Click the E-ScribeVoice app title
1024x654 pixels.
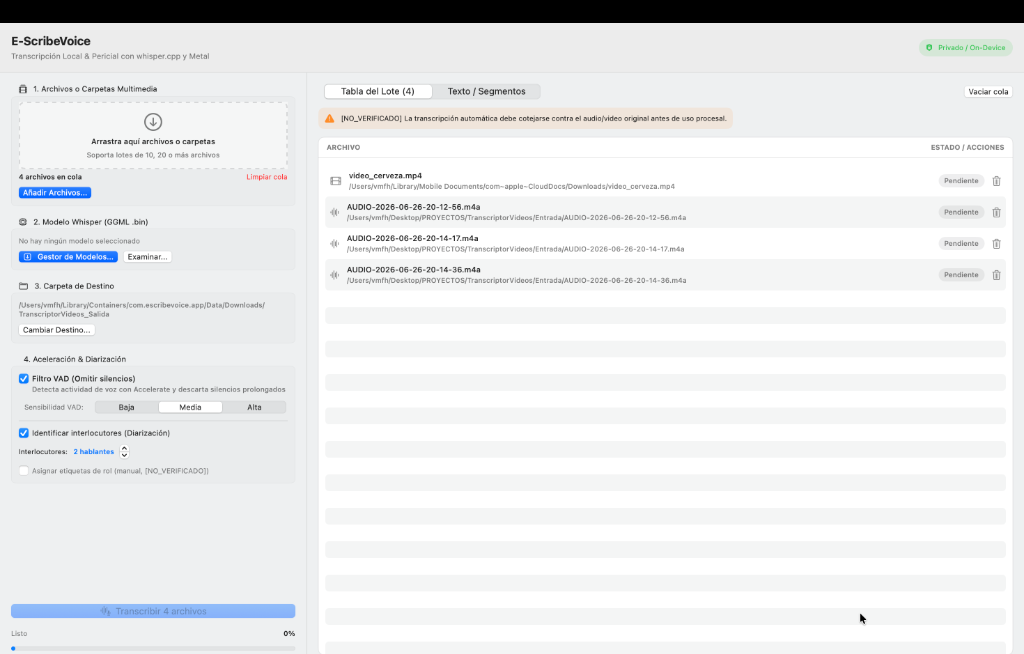51,41
